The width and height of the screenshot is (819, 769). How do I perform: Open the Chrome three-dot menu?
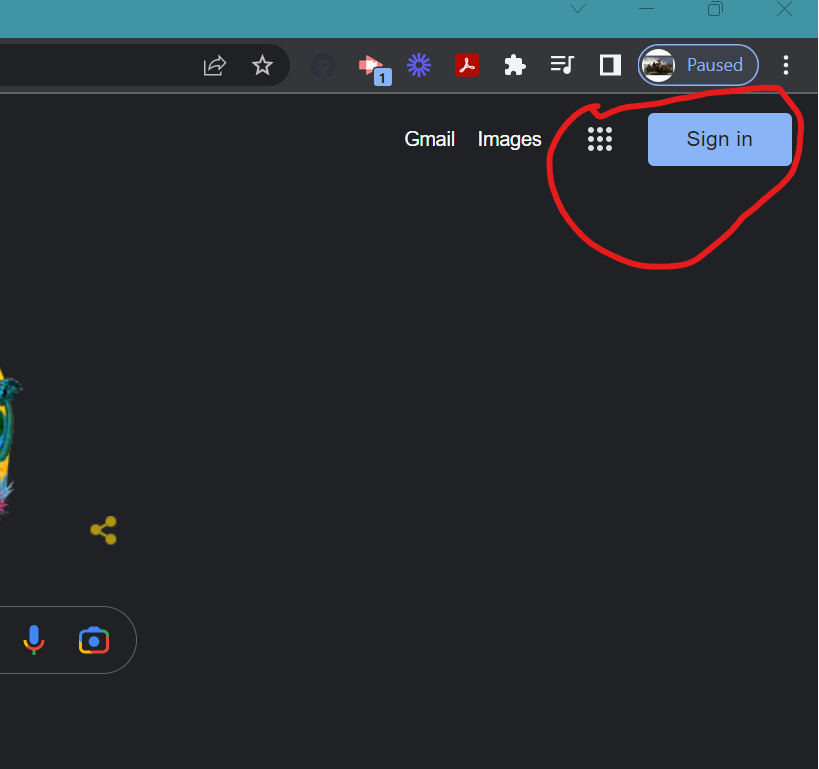(786, 65)
